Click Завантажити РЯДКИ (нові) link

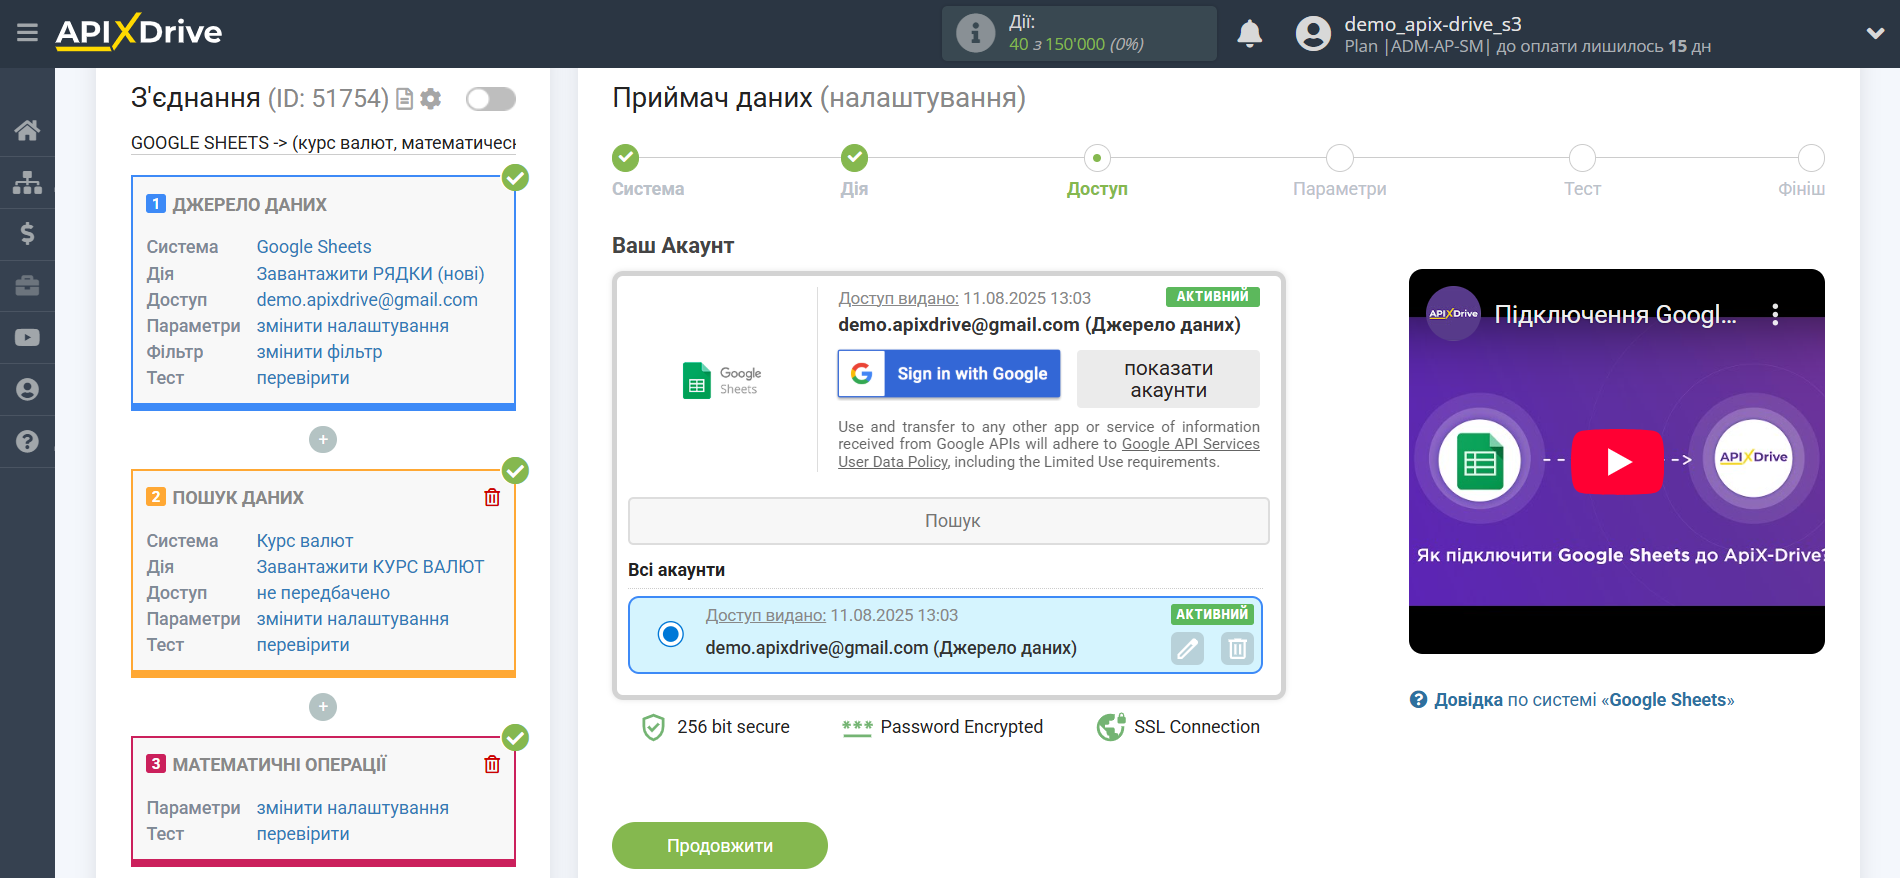click(x=370, y=274)
